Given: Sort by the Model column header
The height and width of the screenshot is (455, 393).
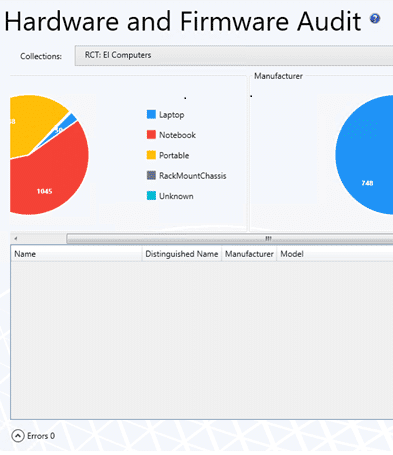Looking at the screenshot, I should coord(335,254).
